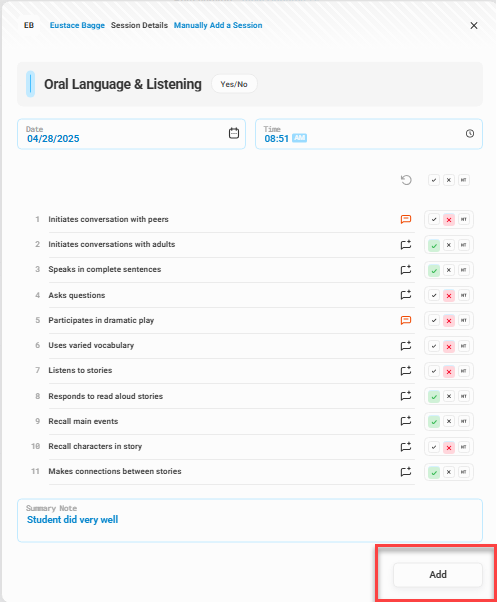Open orange comment on Participates in dramatic play

[x=406, y=320]
